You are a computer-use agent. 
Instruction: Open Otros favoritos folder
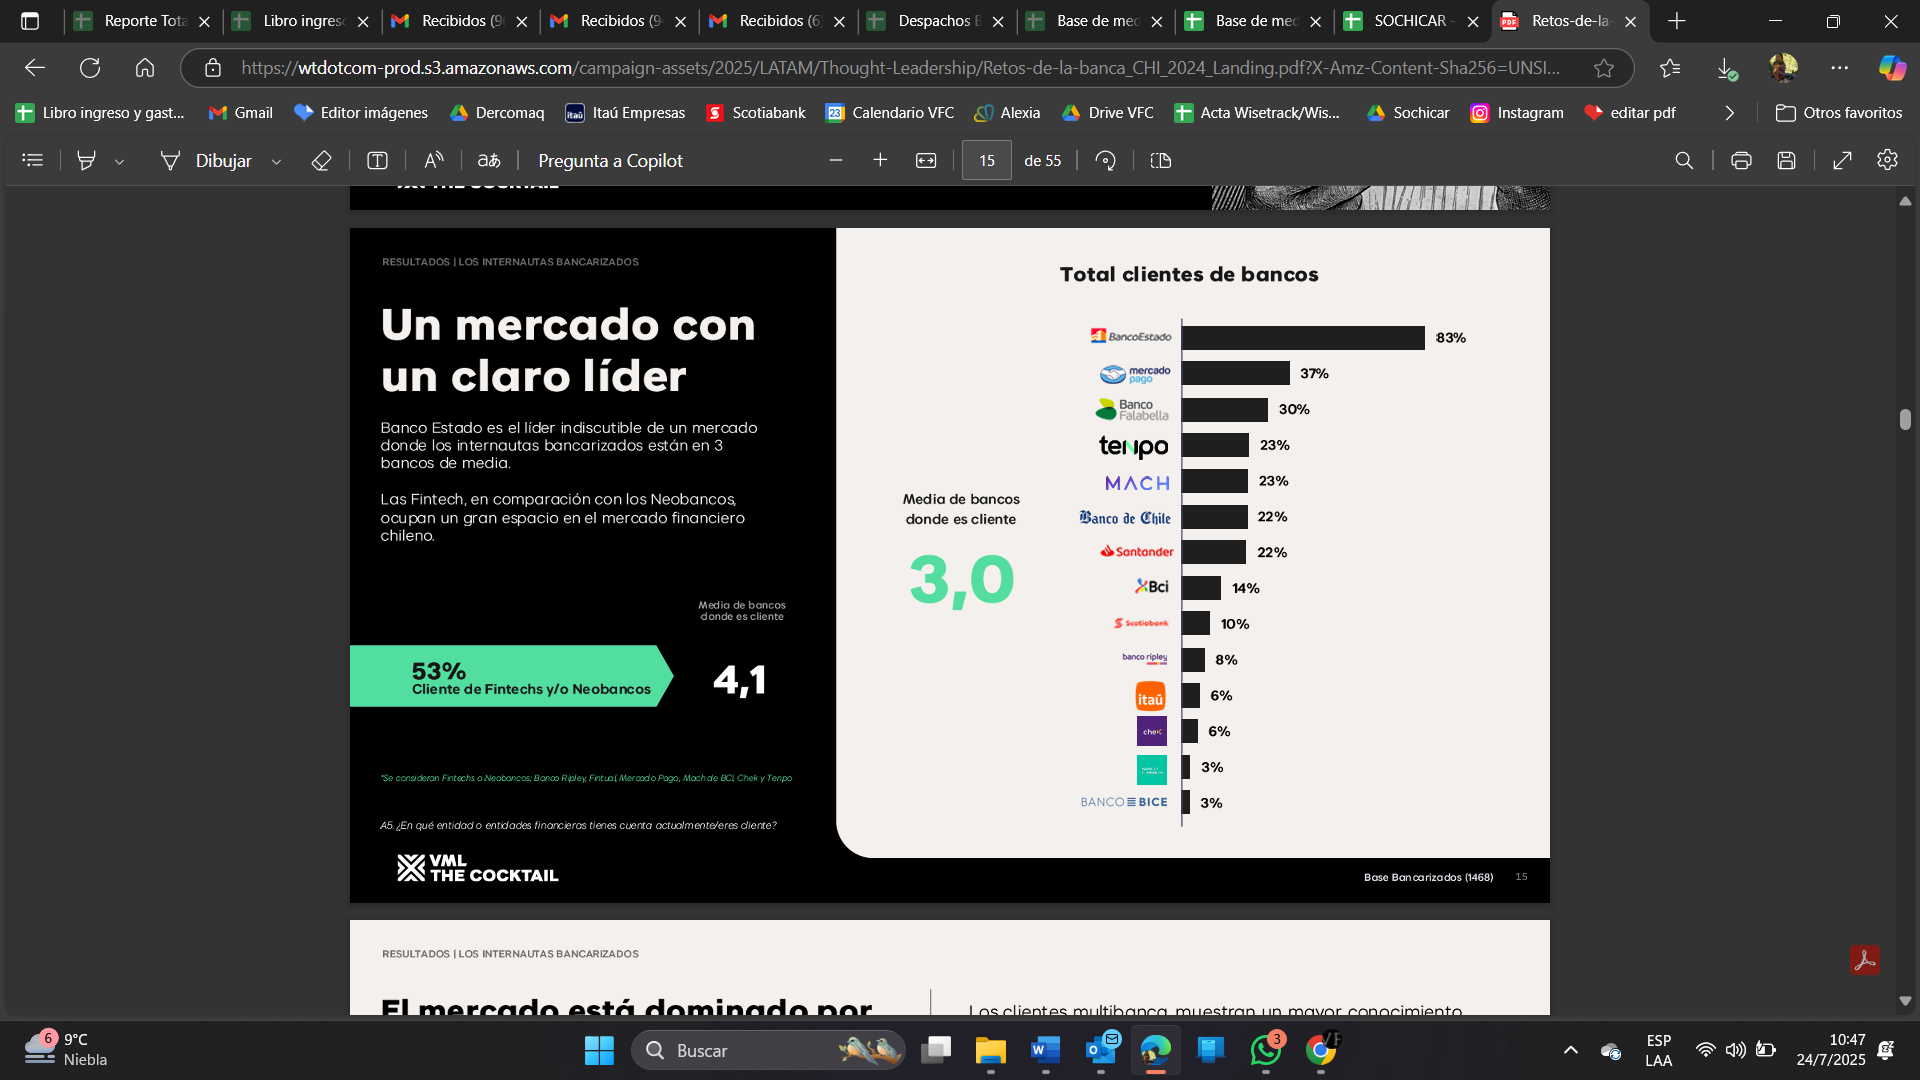click(x=1838, y=113)
